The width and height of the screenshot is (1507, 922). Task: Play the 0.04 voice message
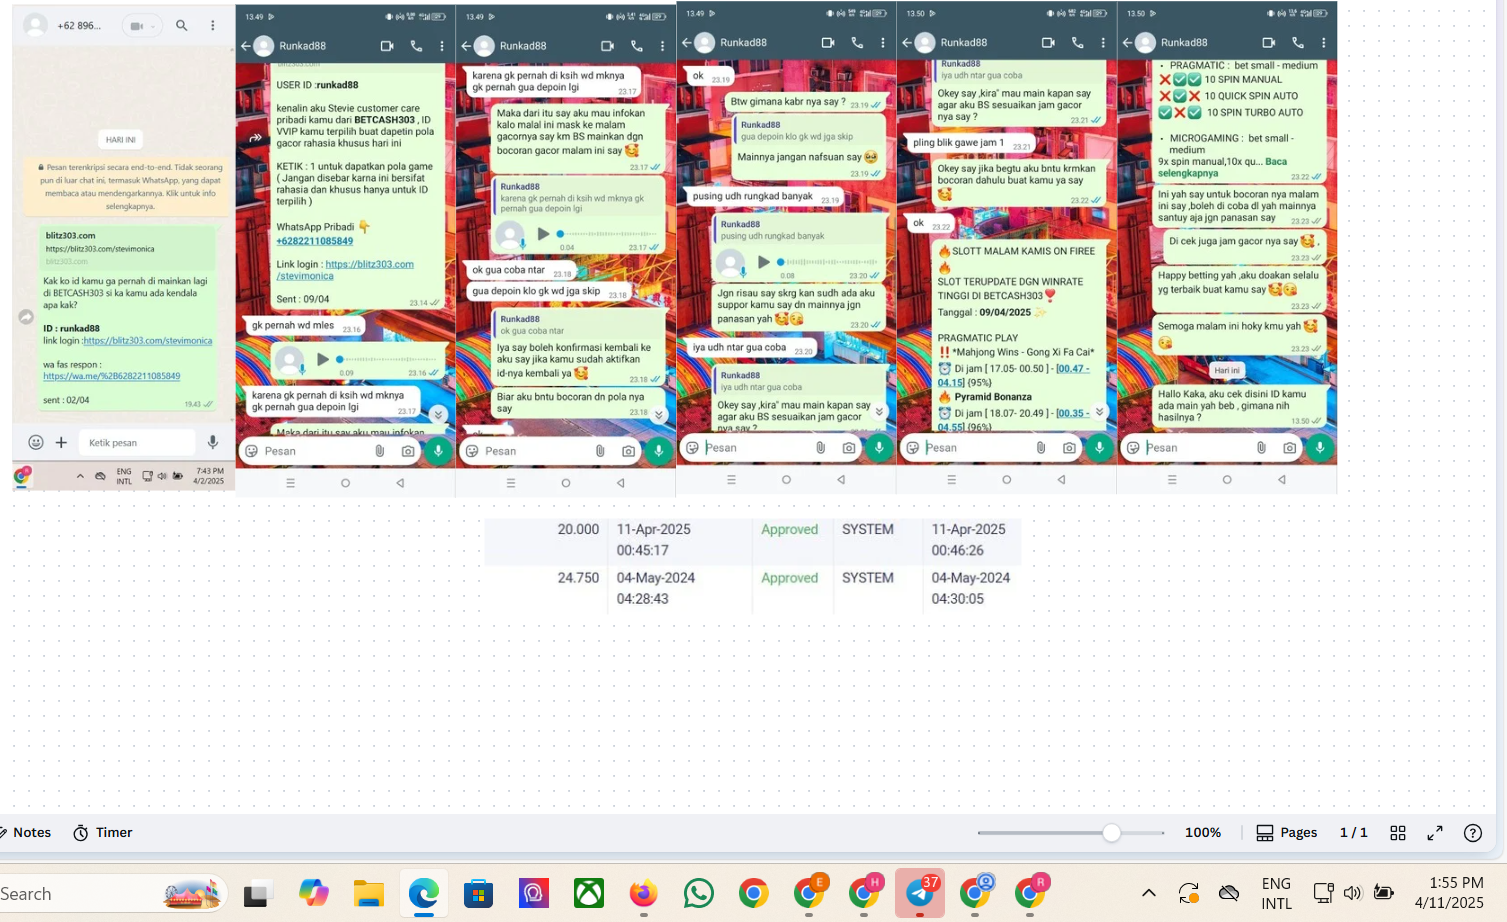(x=543, y=234)
